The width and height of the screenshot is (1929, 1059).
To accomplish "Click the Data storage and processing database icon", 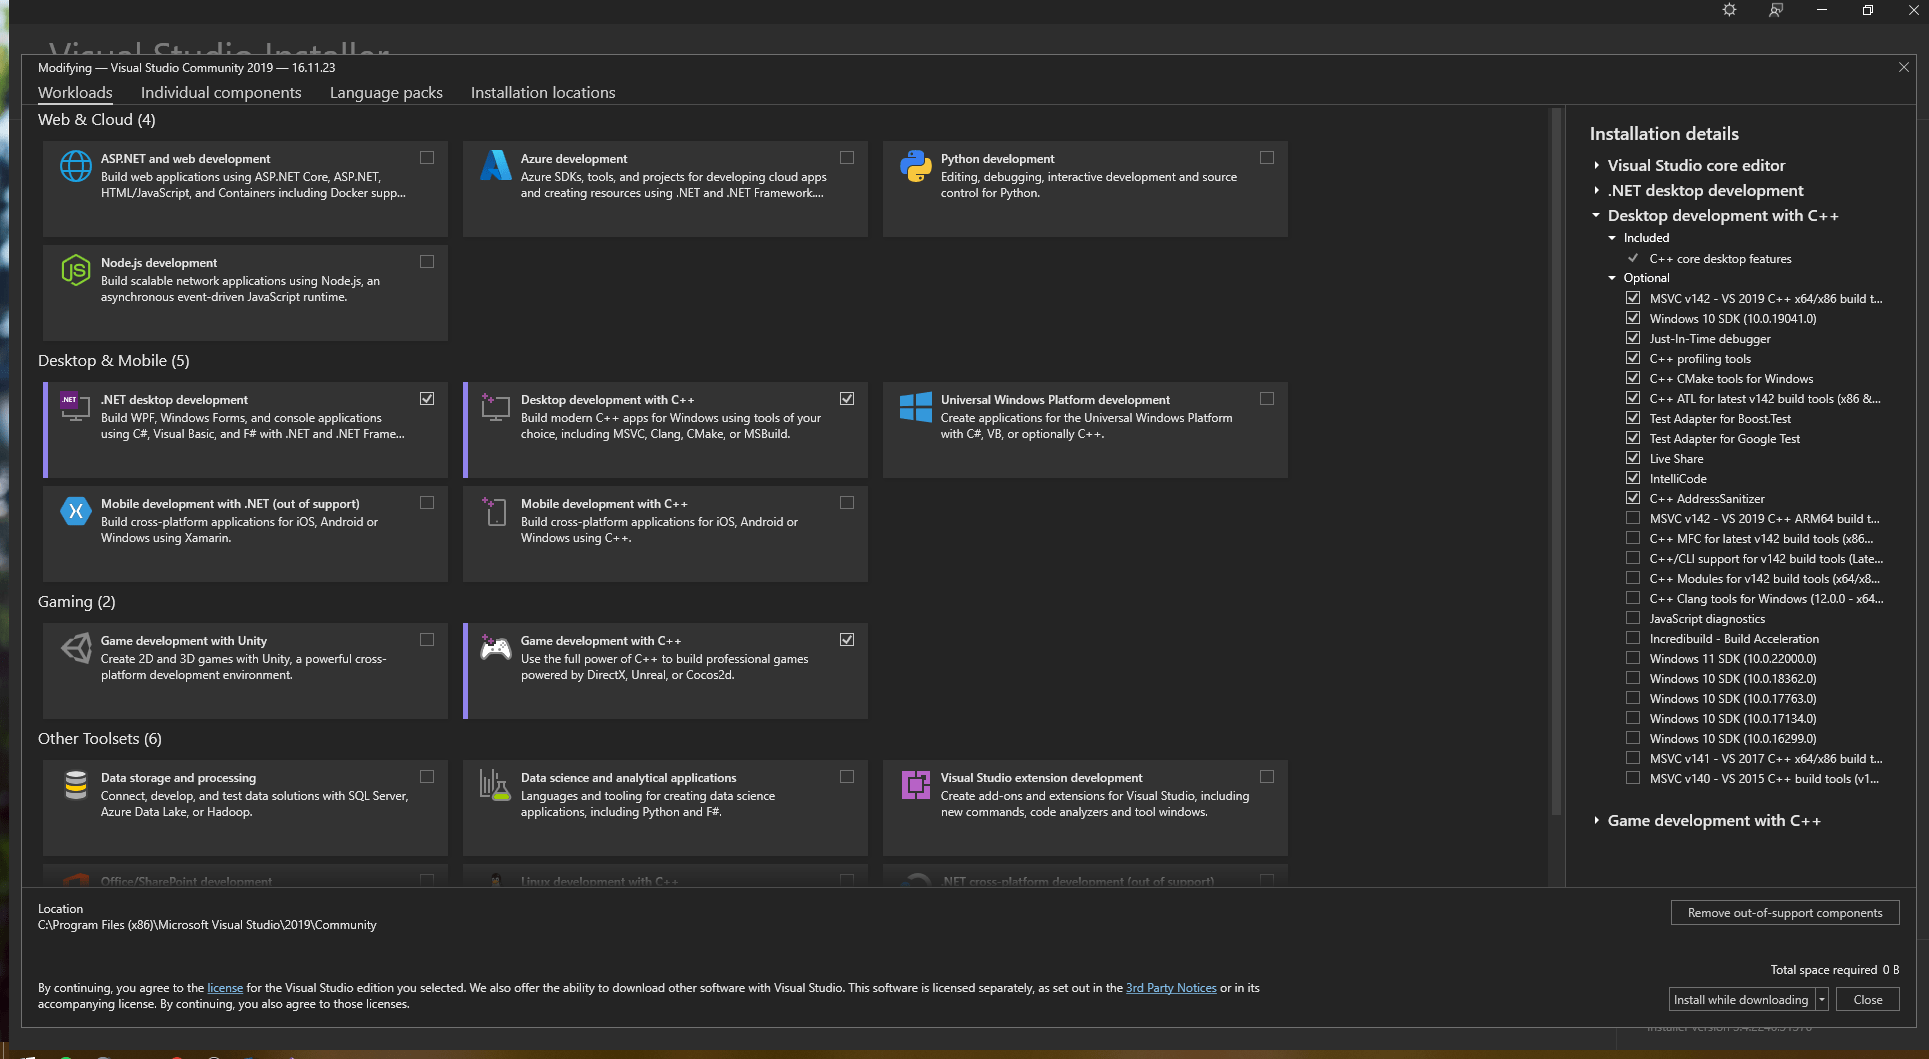I will pos(76,785).
